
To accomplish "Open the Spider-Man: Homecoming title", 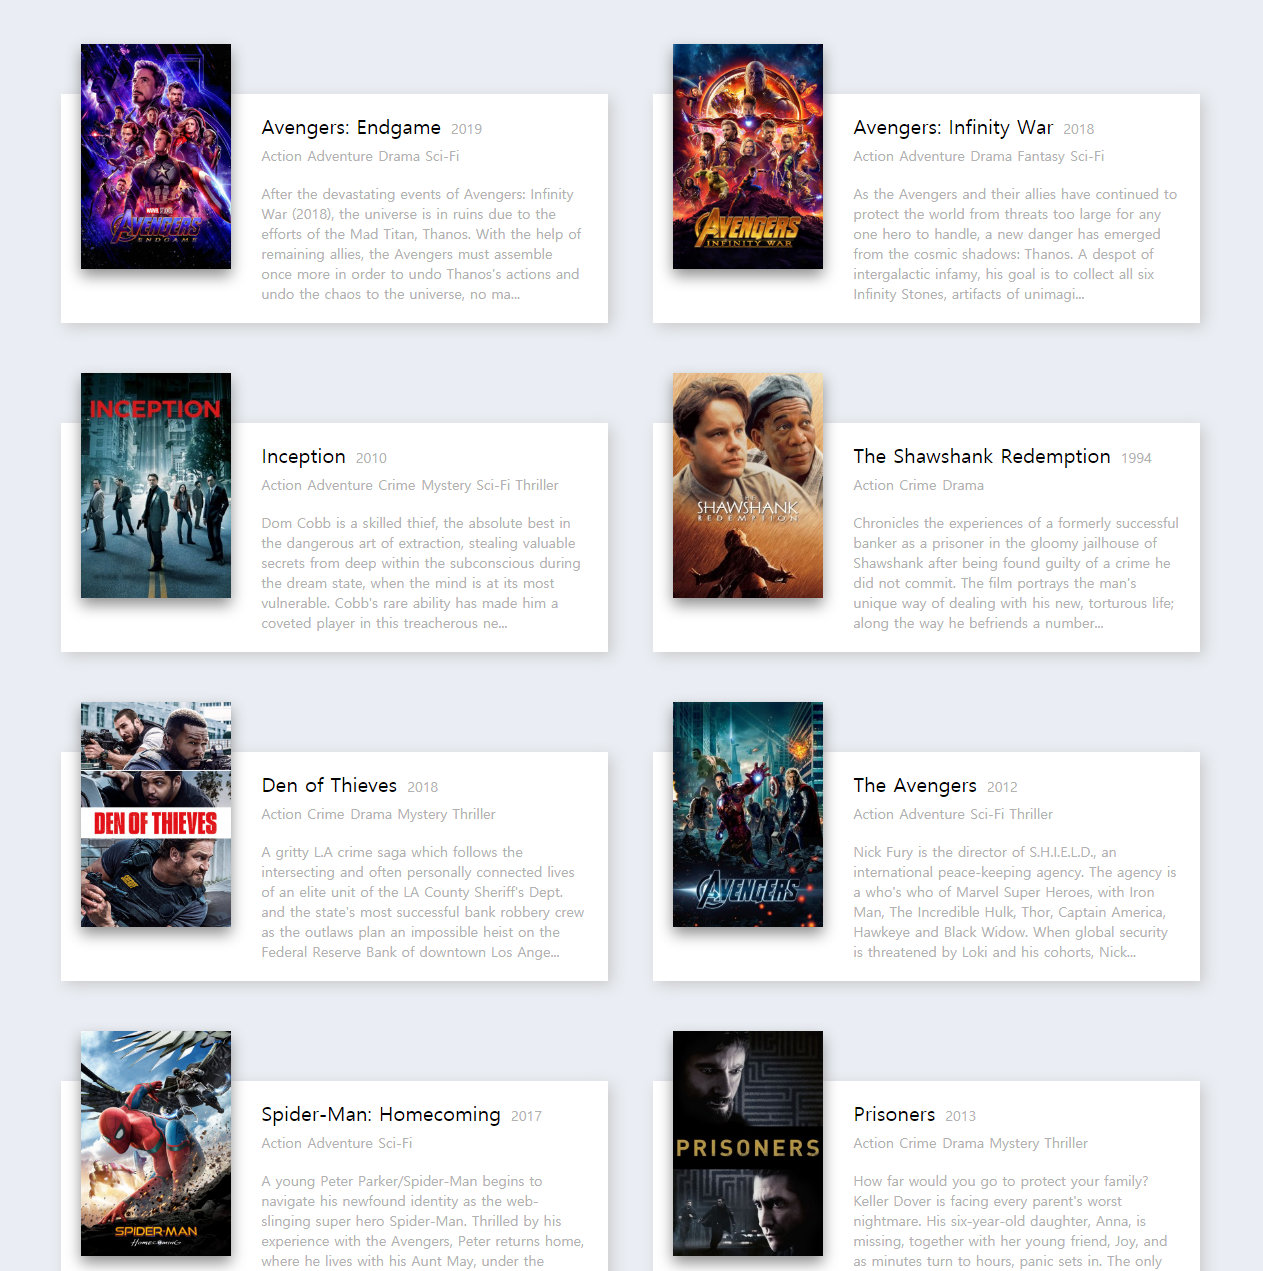I will click(381, 1115).
